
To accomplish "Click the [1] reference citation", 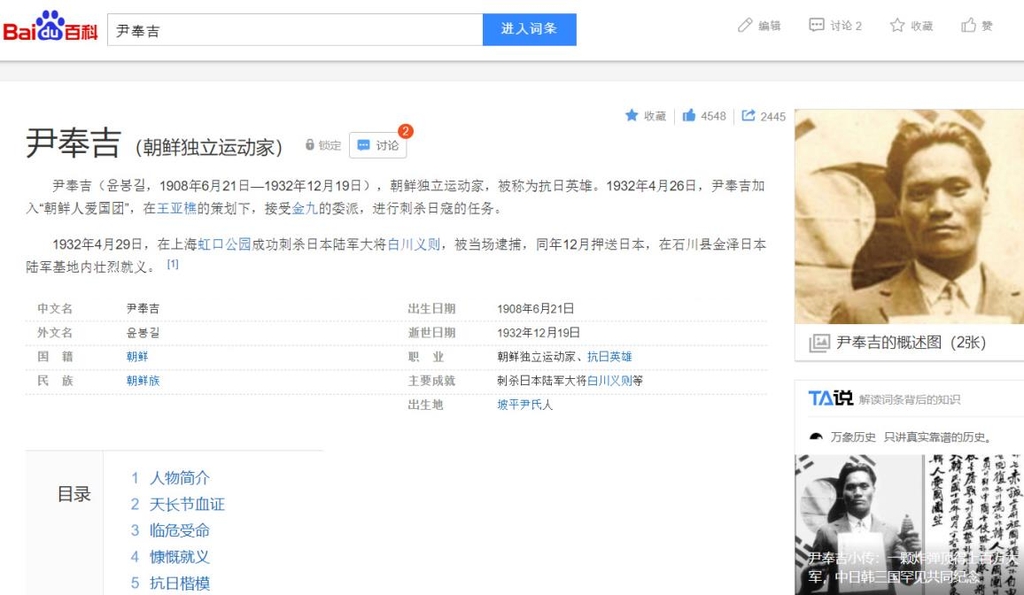I will click(173, 265).
